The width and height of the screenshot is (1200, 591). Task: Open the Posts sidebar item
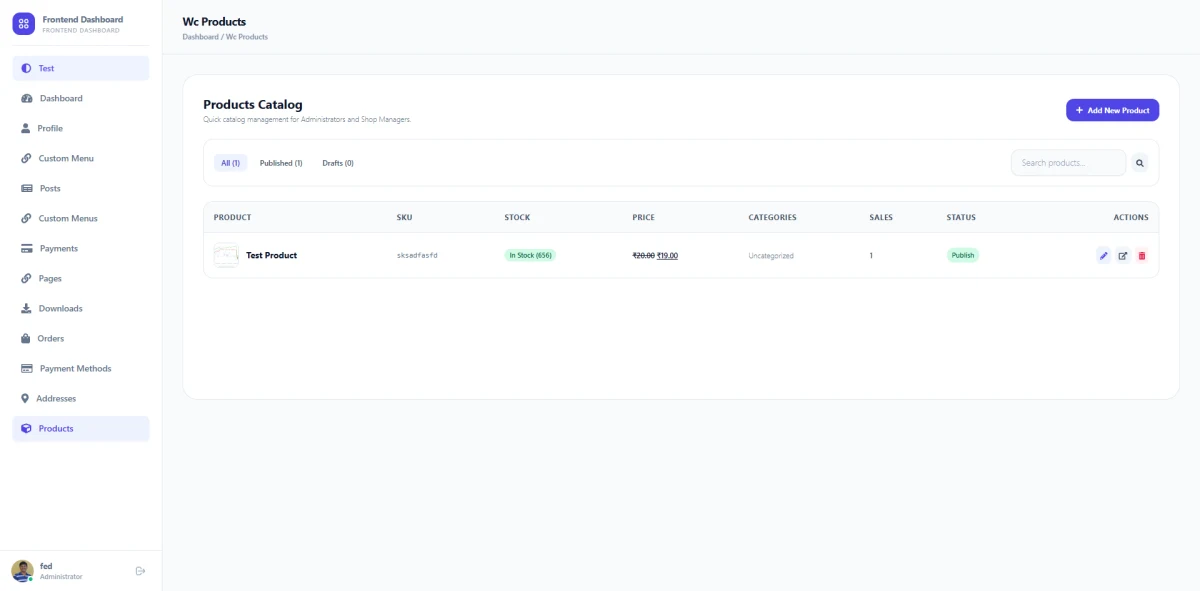[80, 188]
